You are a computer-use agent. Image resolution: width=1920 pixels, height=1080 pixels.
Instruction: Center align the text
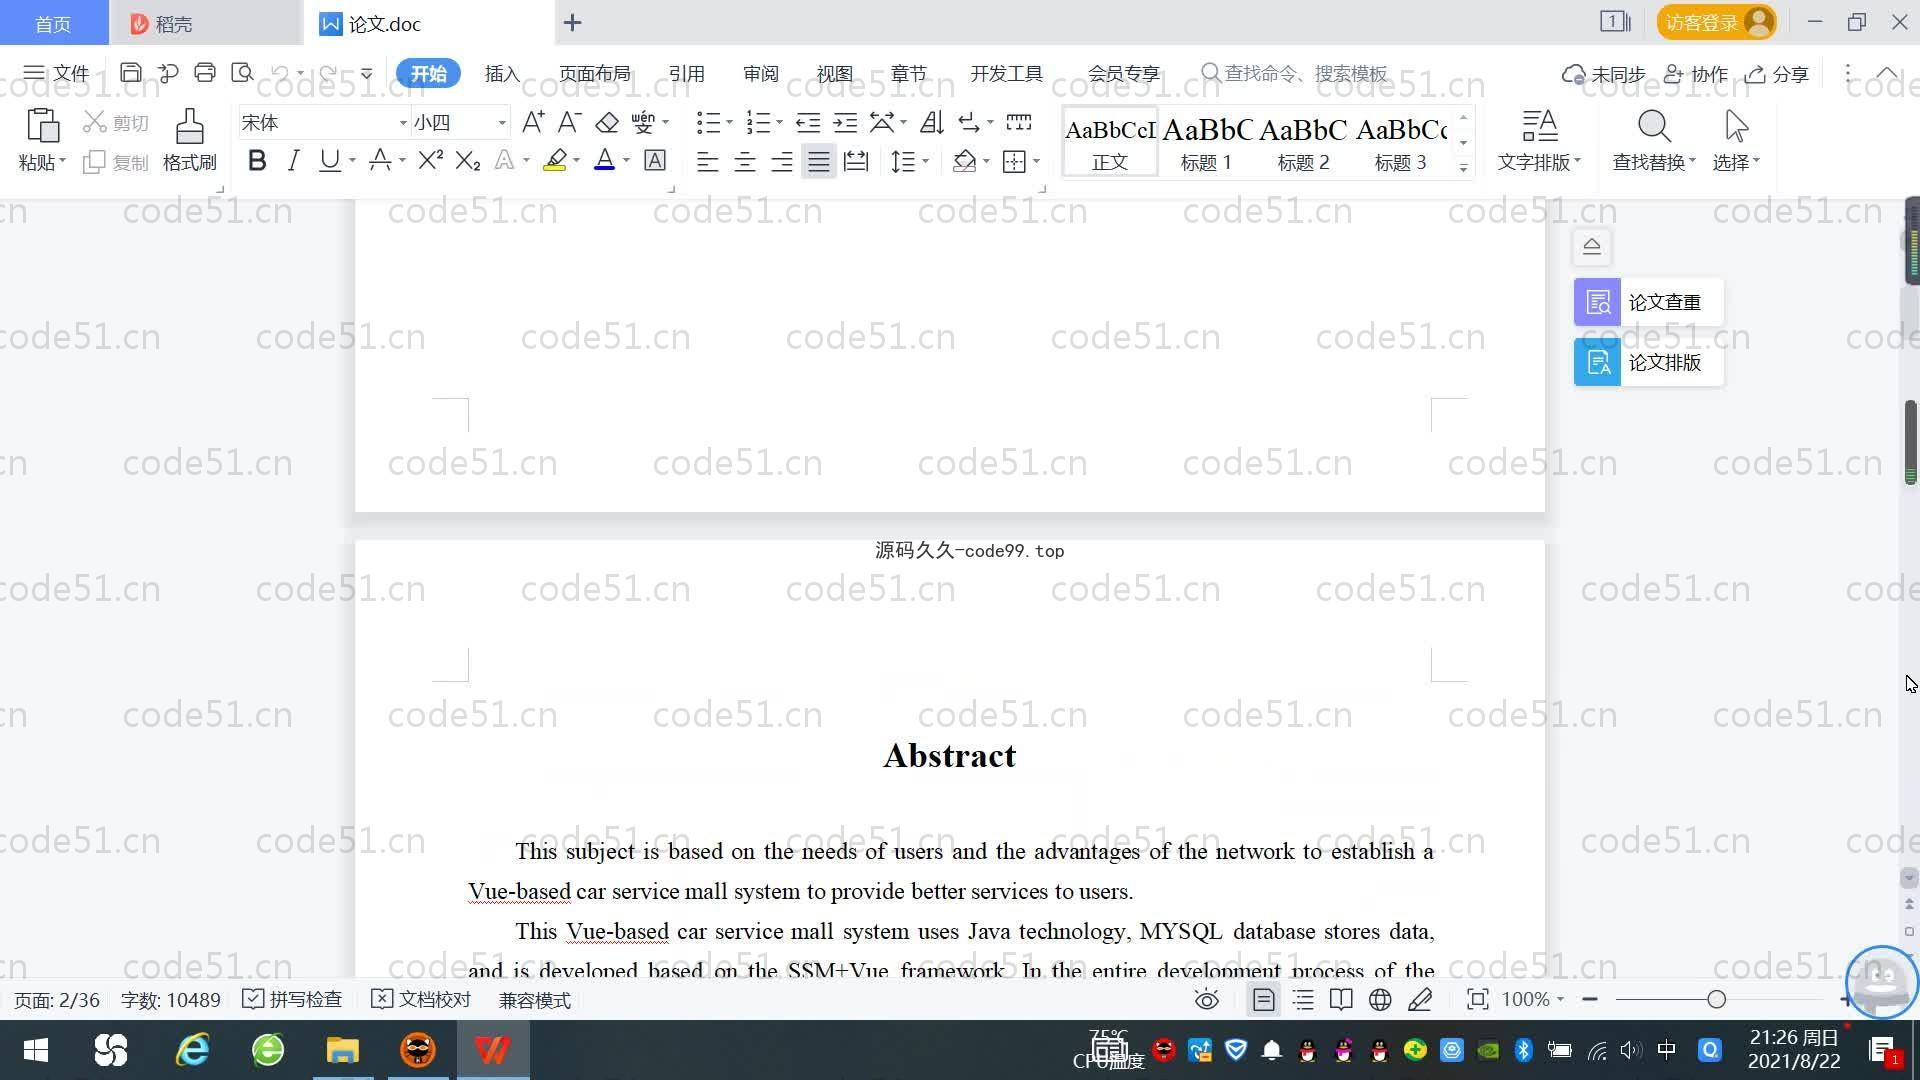[x=744, y=161]
